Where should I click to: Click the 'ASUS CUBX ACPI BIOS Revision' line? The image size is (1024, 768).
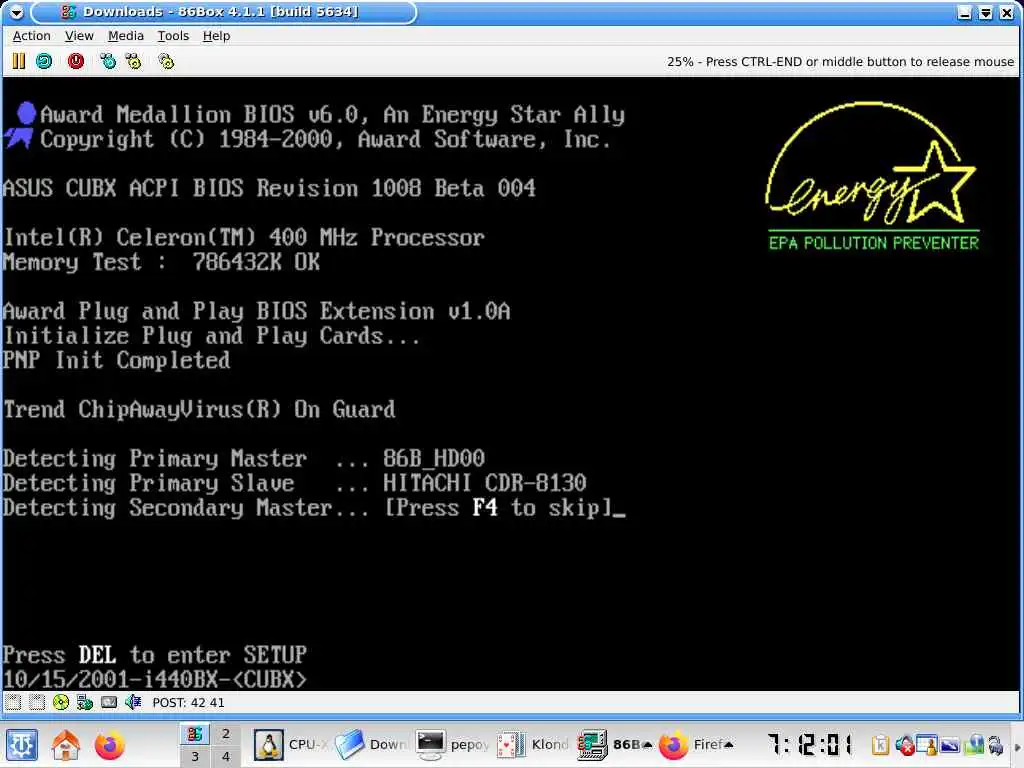pyautogui.click(x=269, y=188)
